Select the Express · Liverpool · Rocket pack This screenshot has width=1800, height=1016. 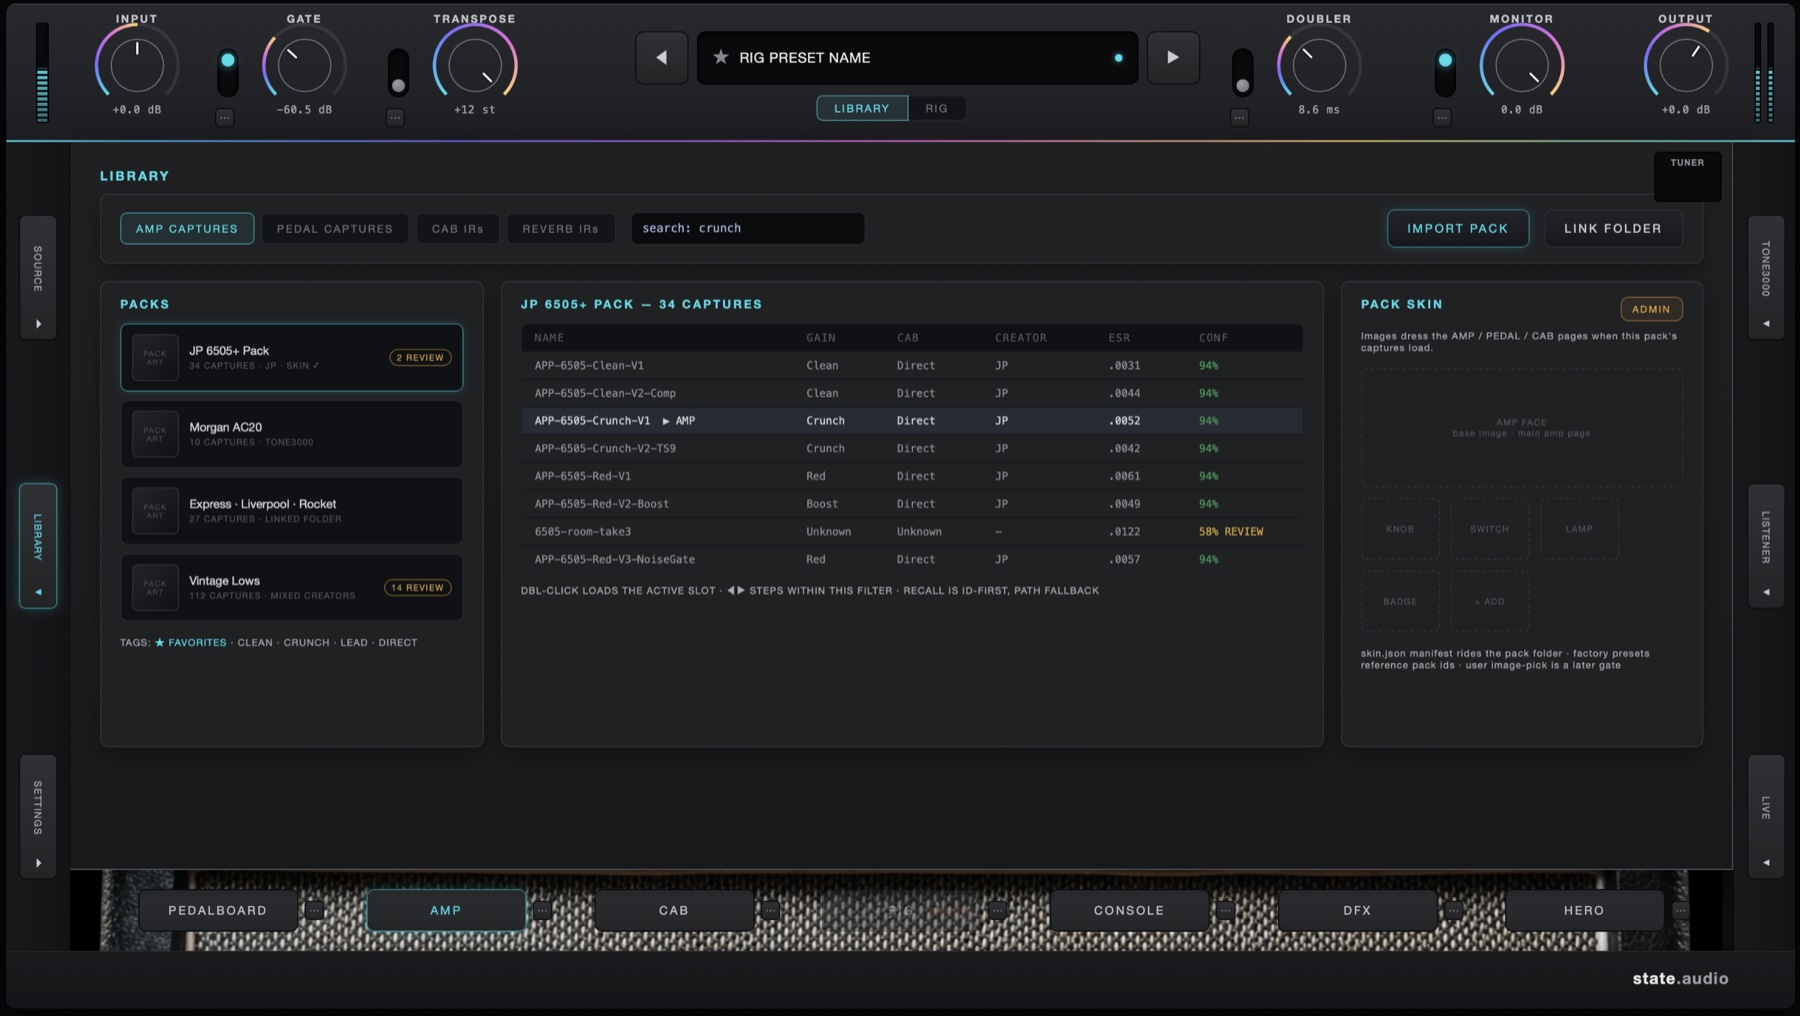(292, 511)
